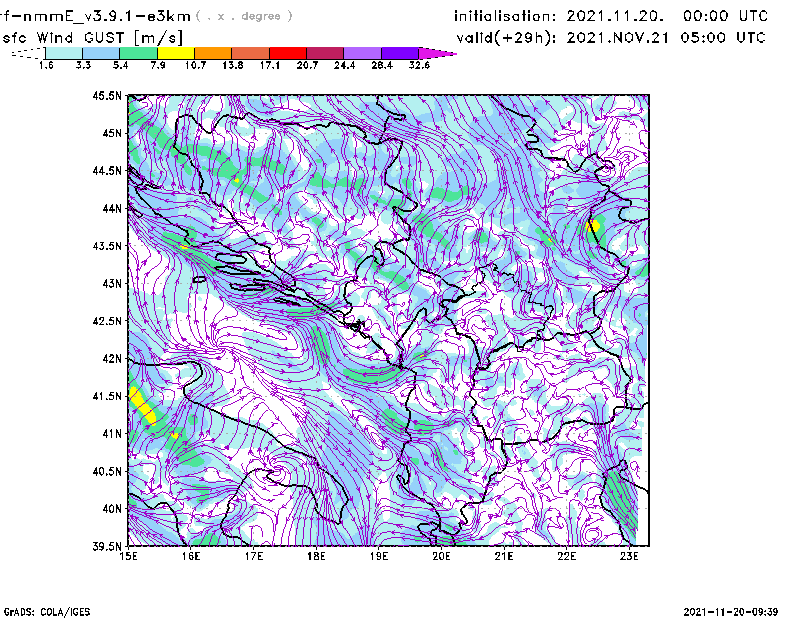Screen dimensions: 800x618
Task: Click the 'valid(+29h):' label
Action: point(506,38)
